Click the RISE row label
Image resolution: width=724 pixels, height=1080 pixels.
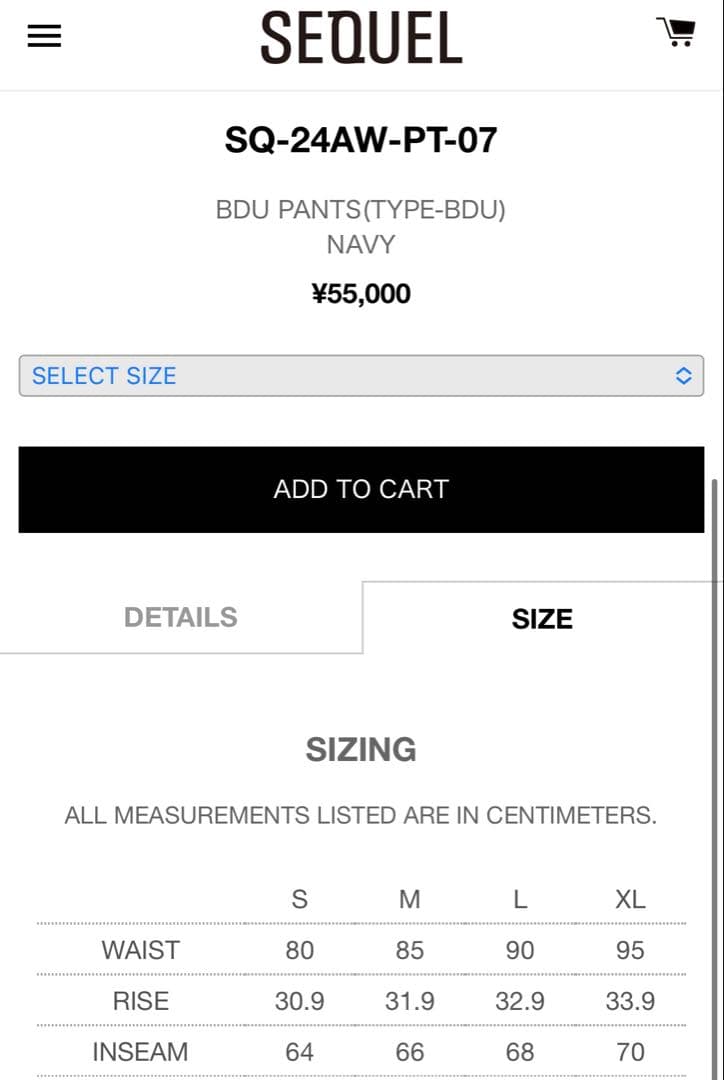tap(141, 1001)
